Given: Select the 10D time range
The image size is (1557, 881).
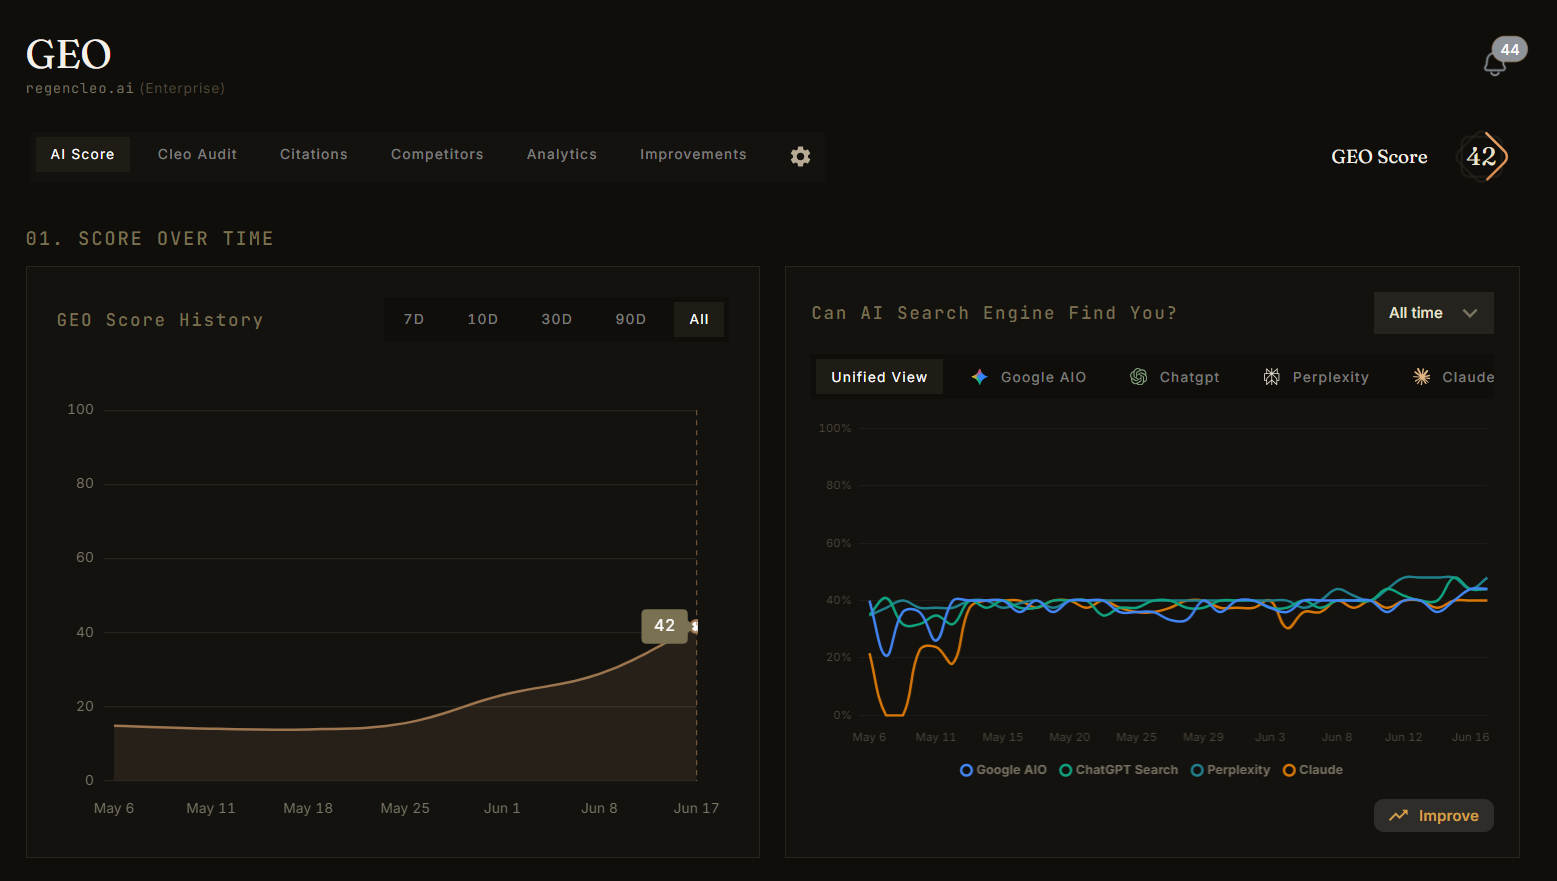Looking at the screenshot, I should [483, 319].
